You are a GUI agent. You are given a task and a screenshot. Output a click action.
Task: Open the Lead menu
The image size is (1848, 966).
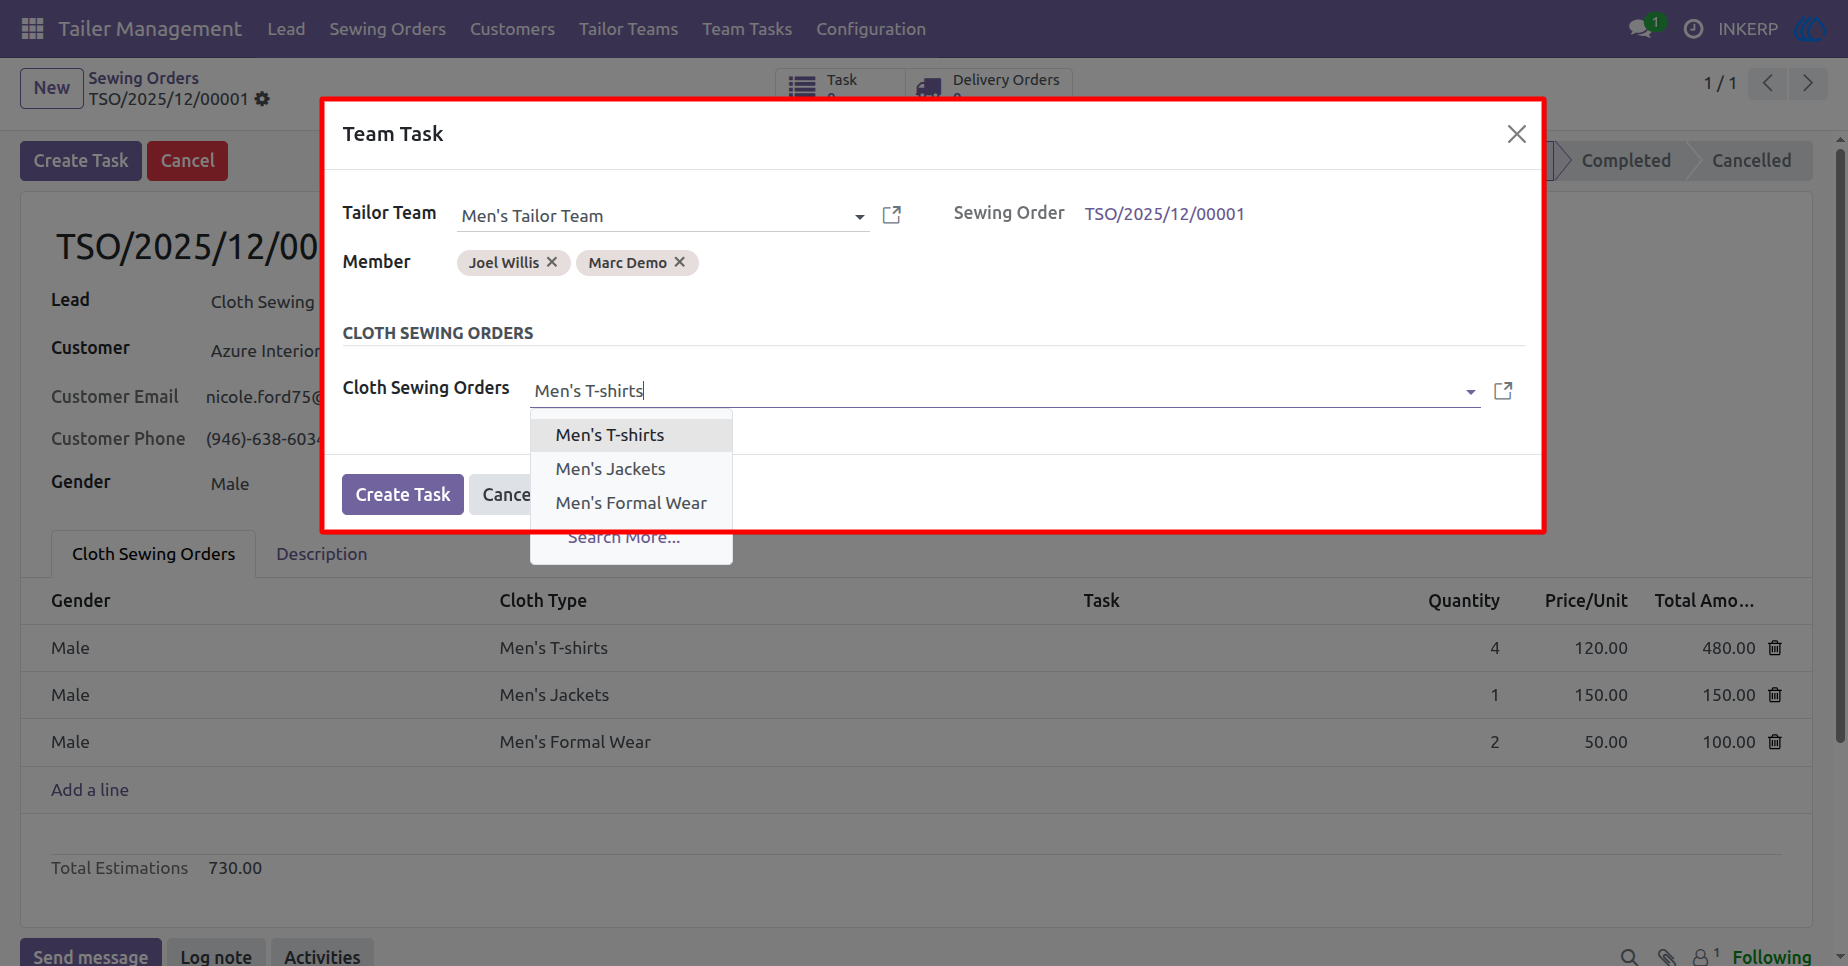tap(286, 29)
